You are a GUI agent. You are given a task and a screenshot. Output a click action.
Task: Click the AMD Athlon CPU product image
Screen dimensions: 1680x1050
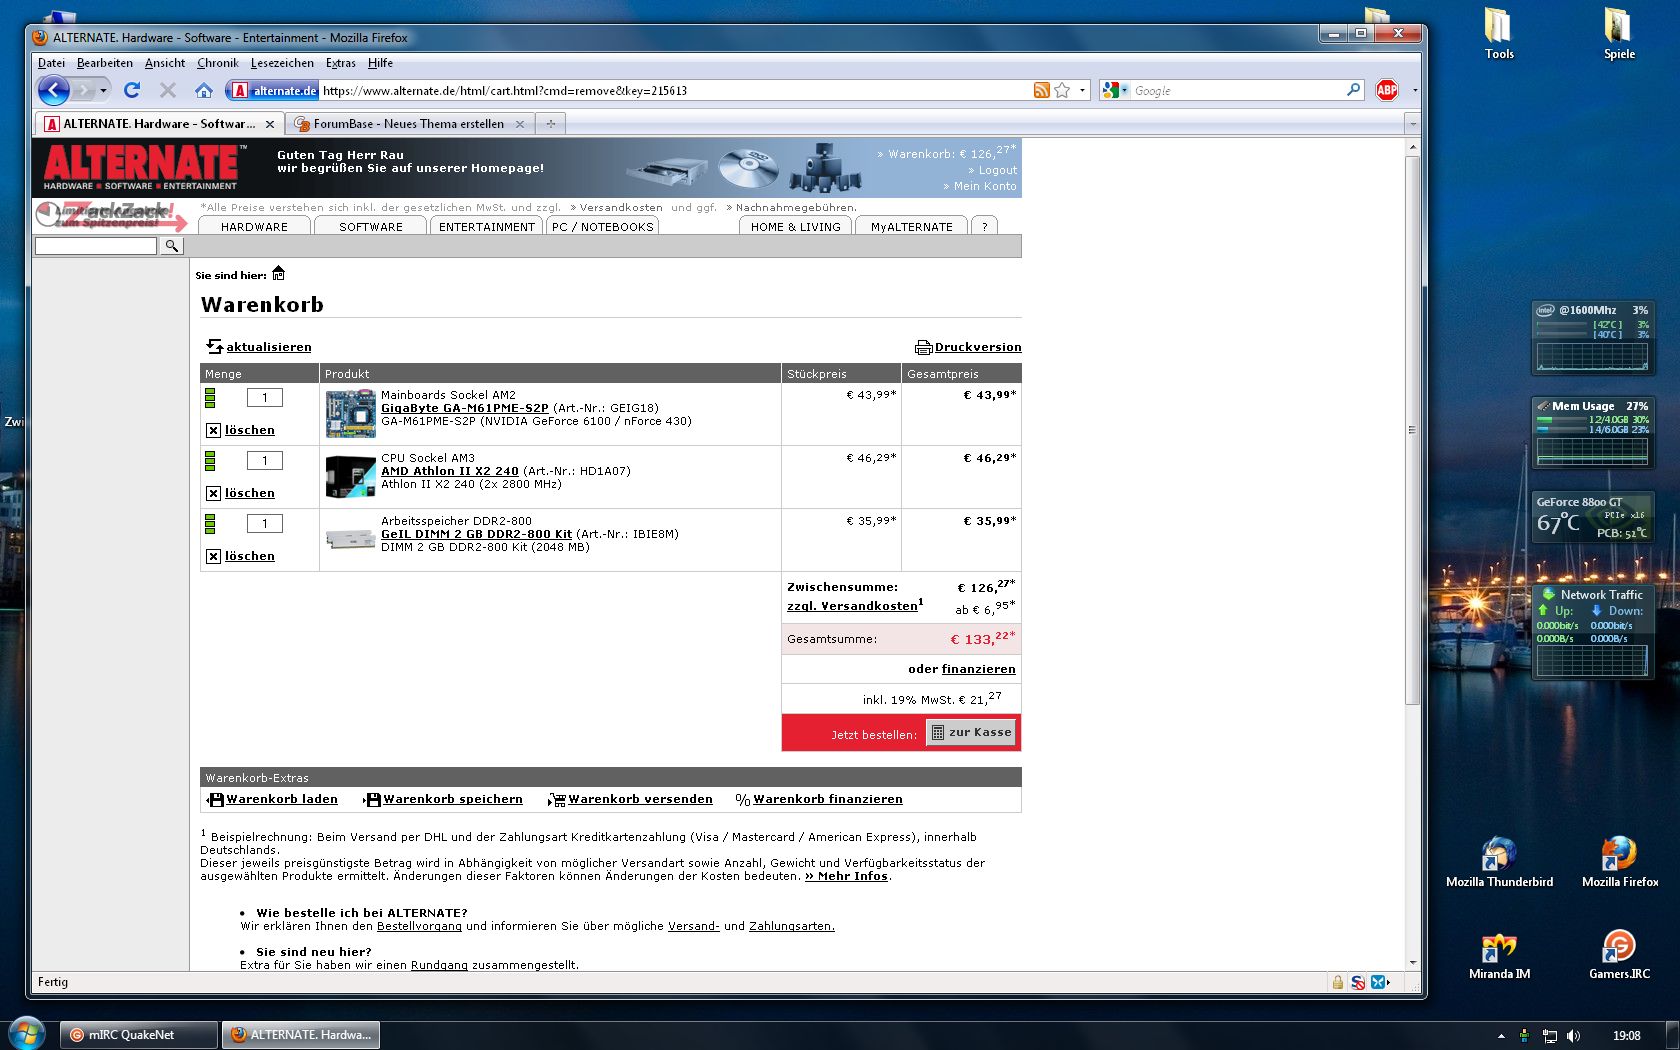(x=350, y=476)
